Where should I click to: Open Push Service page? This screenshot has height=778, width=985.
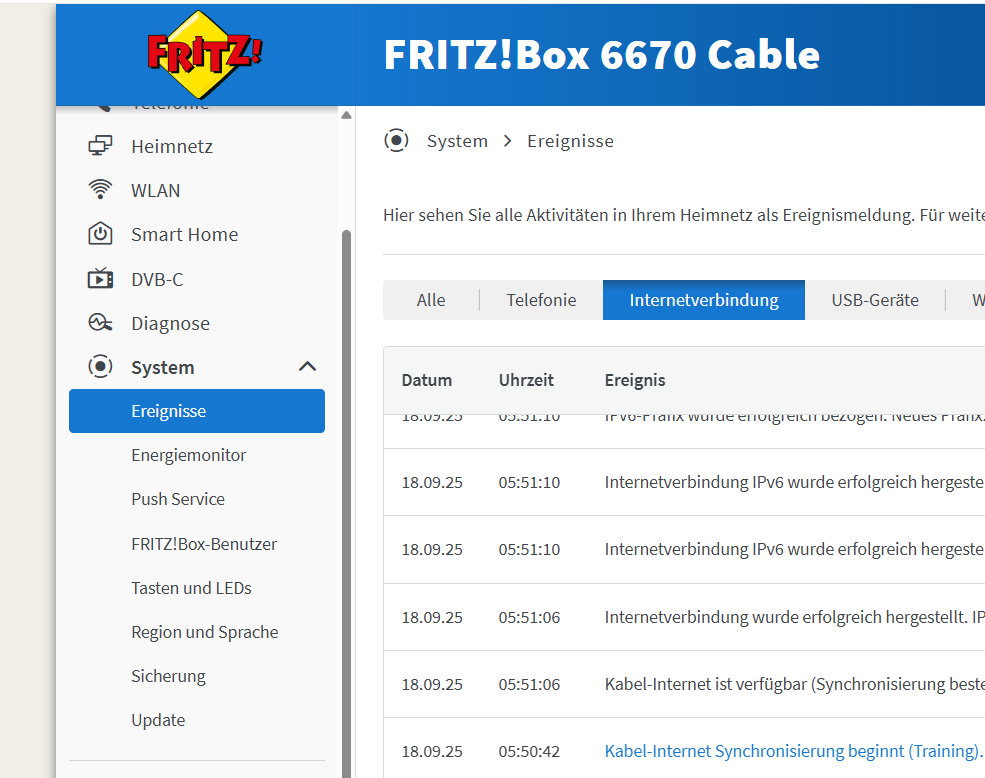pos(178,499)
